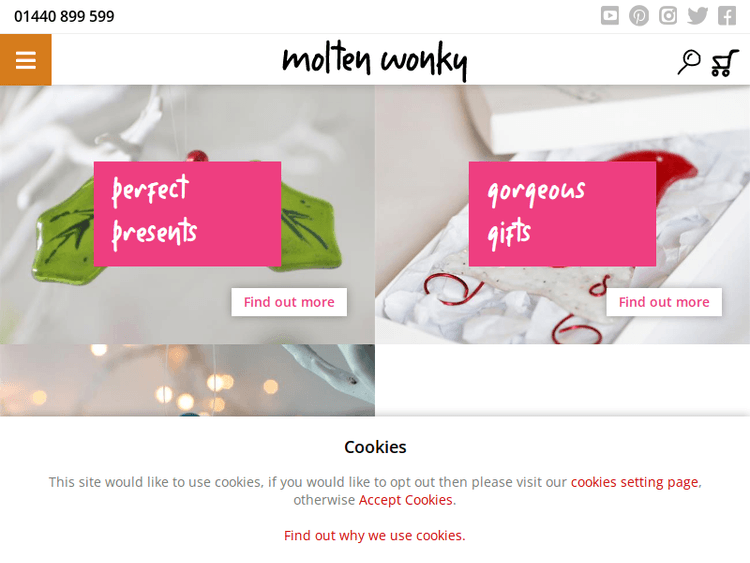Accept Cookies from the banner
Screen dimensions: 750x563
tap(406, 500)
